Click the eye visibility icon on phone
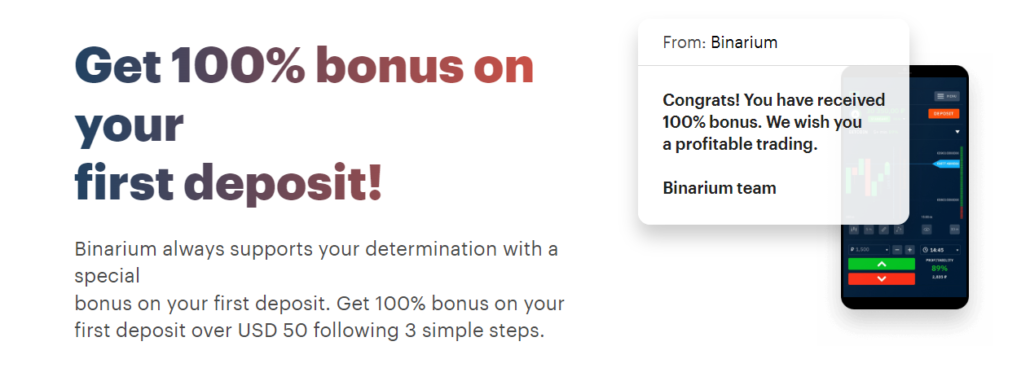Viewport: 1030px width, 381px height. coord(927,229)
